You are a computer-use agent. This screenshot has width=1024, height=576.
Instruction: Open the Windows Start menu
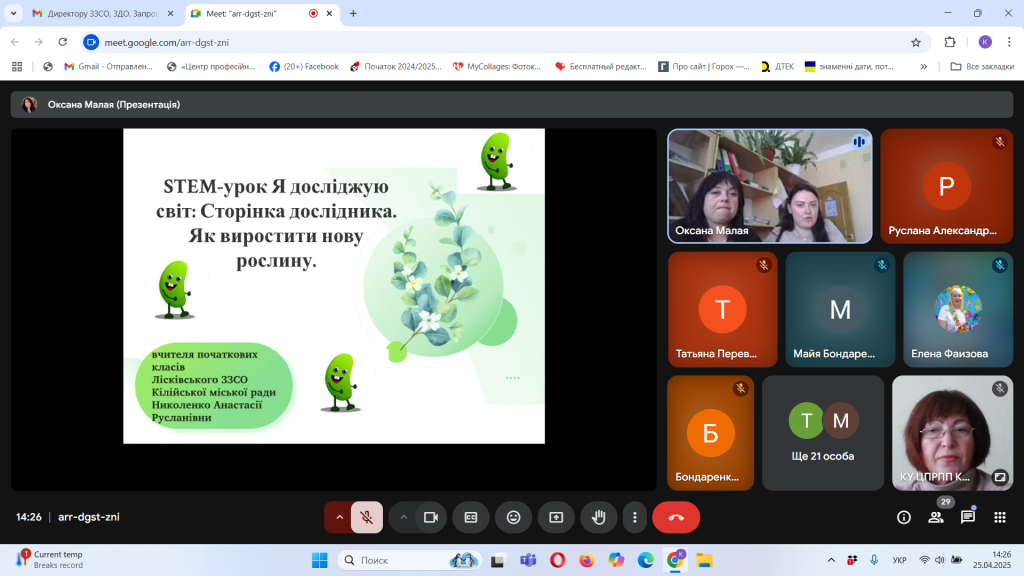point(320,560)
